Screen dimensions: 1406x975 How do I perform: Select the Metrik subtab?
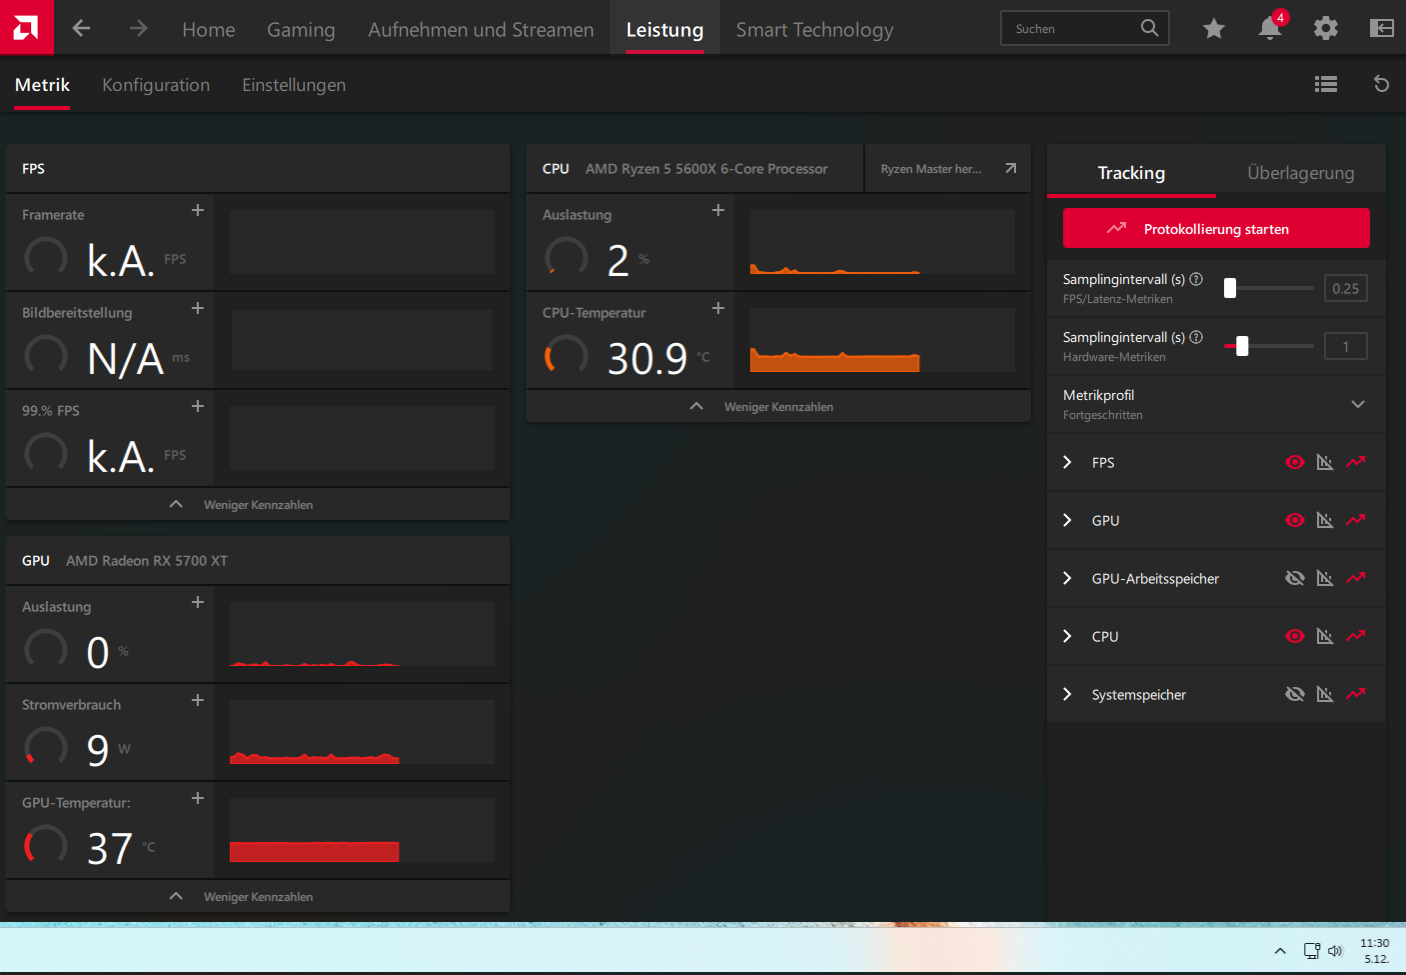(42, 85)
